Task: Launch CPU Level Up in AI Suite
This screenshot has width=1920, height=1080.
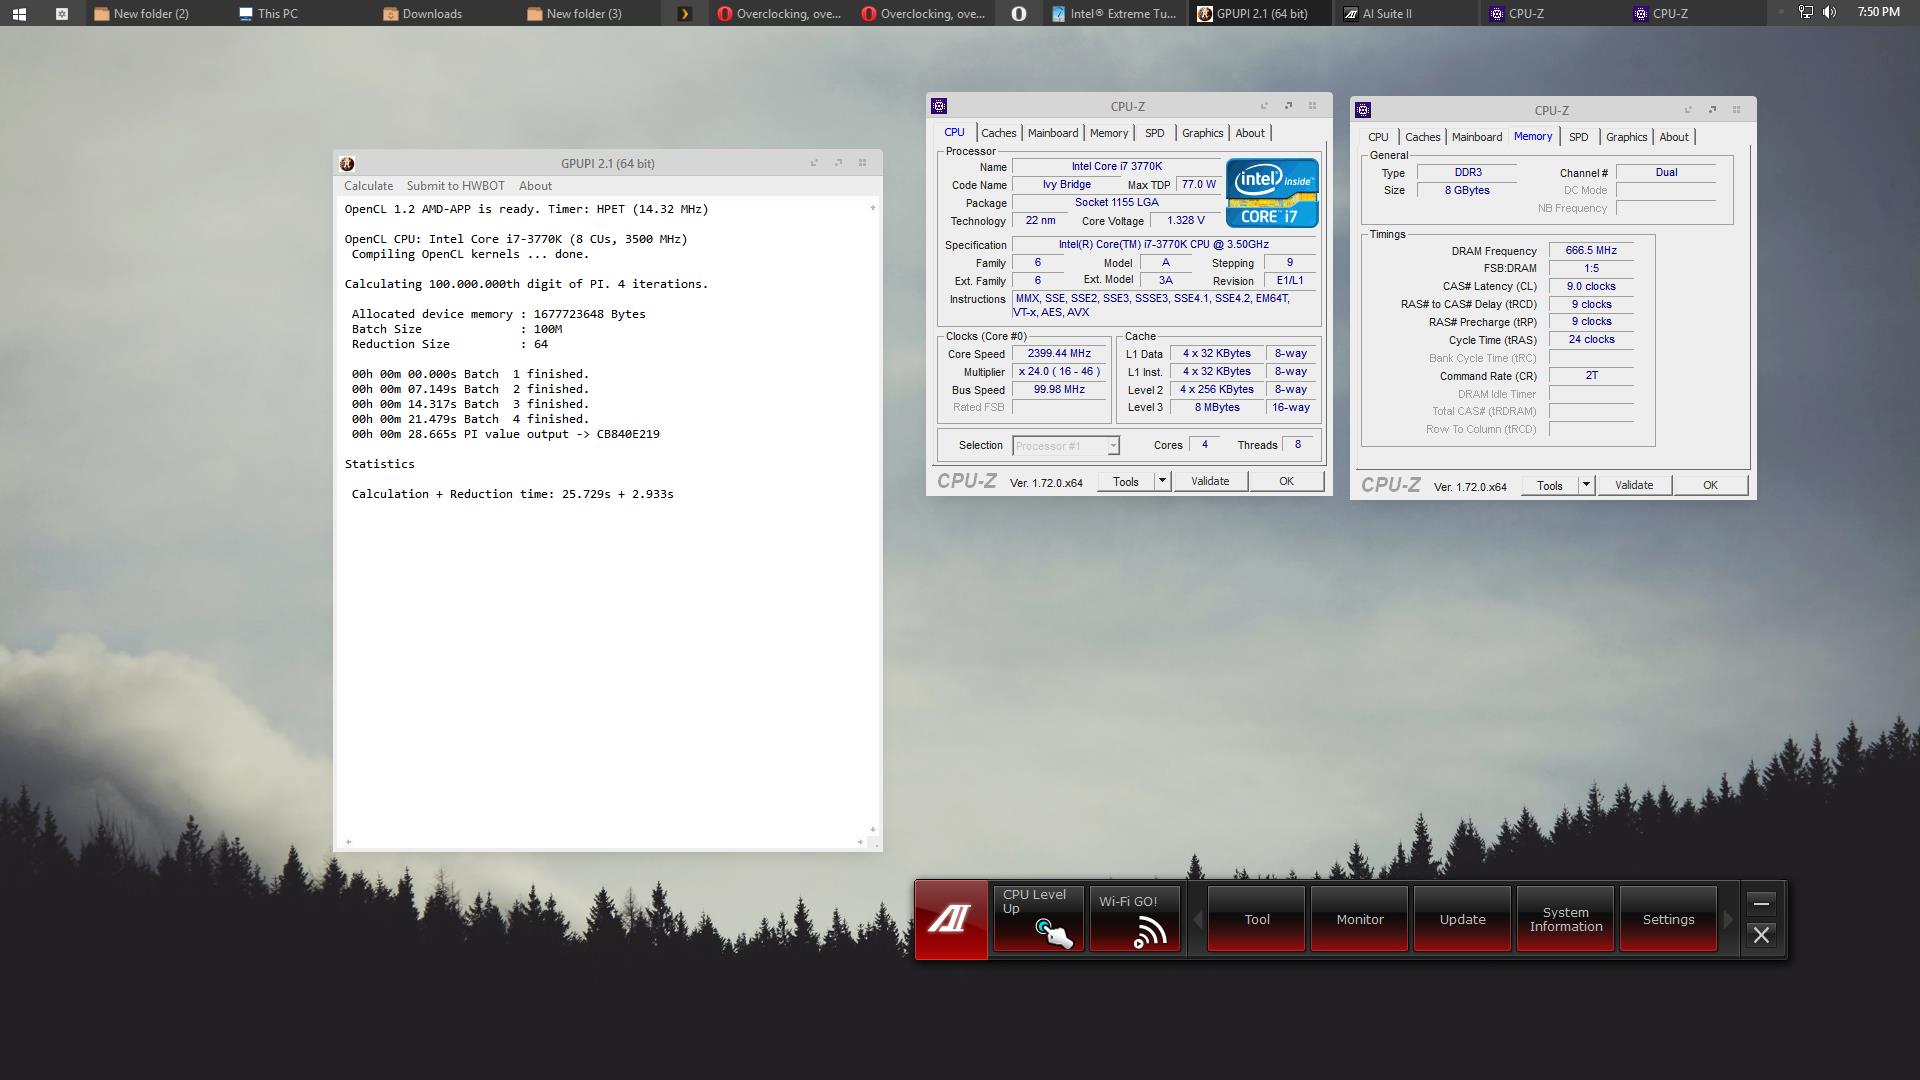Action: [1038, 918]
